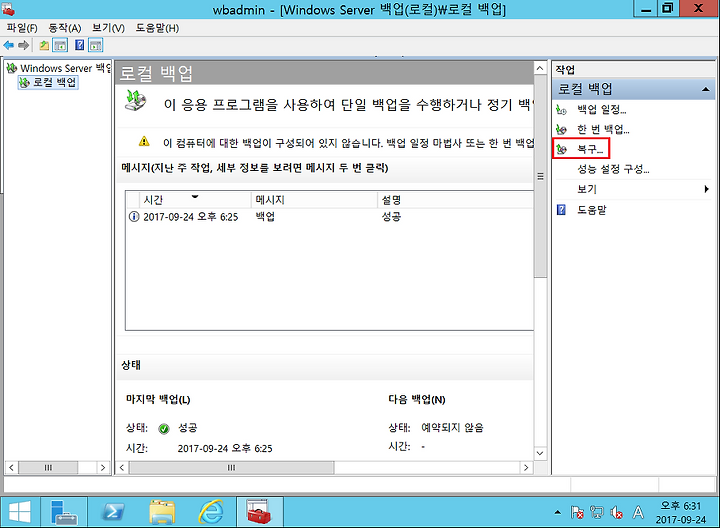Open Internet Explorer from the taskbar
The height and width of the screenshot is (528, 720).
tap(211, 511)
